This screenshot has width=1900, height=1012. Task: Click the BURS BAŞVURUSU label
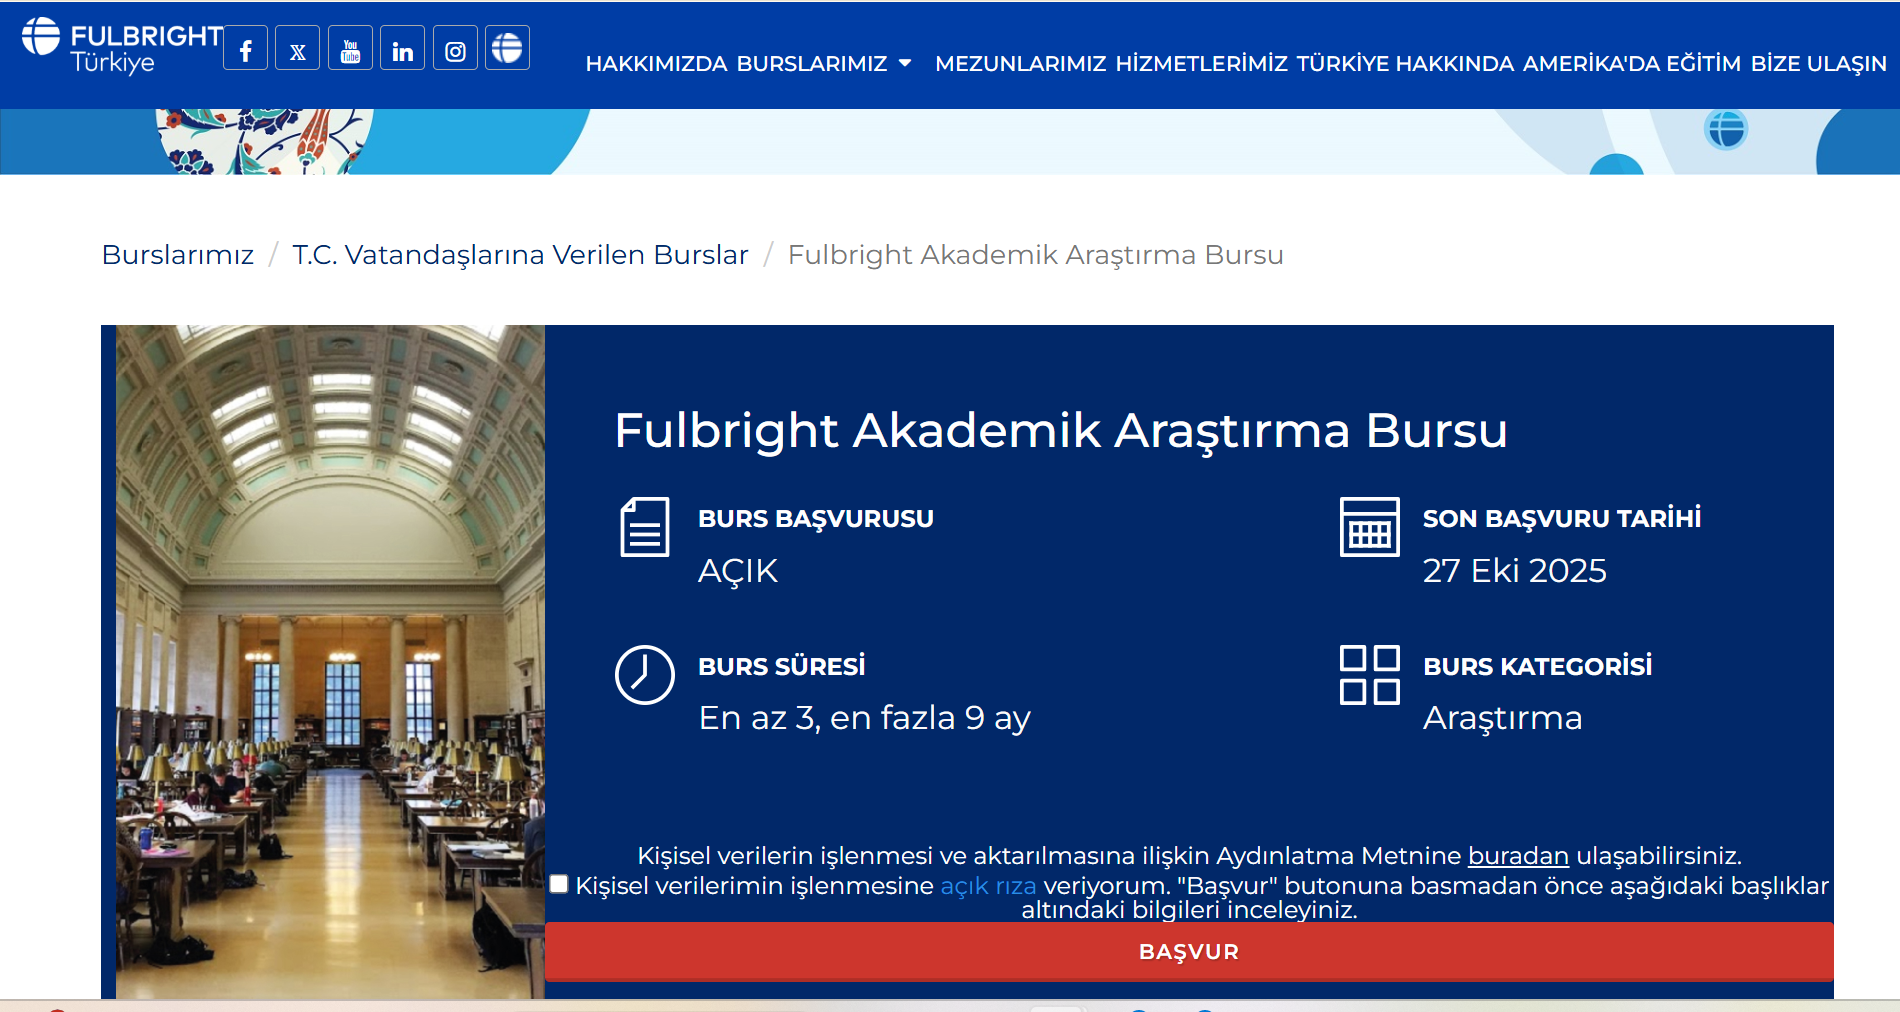pyautogui.click(x=816, y=518)
